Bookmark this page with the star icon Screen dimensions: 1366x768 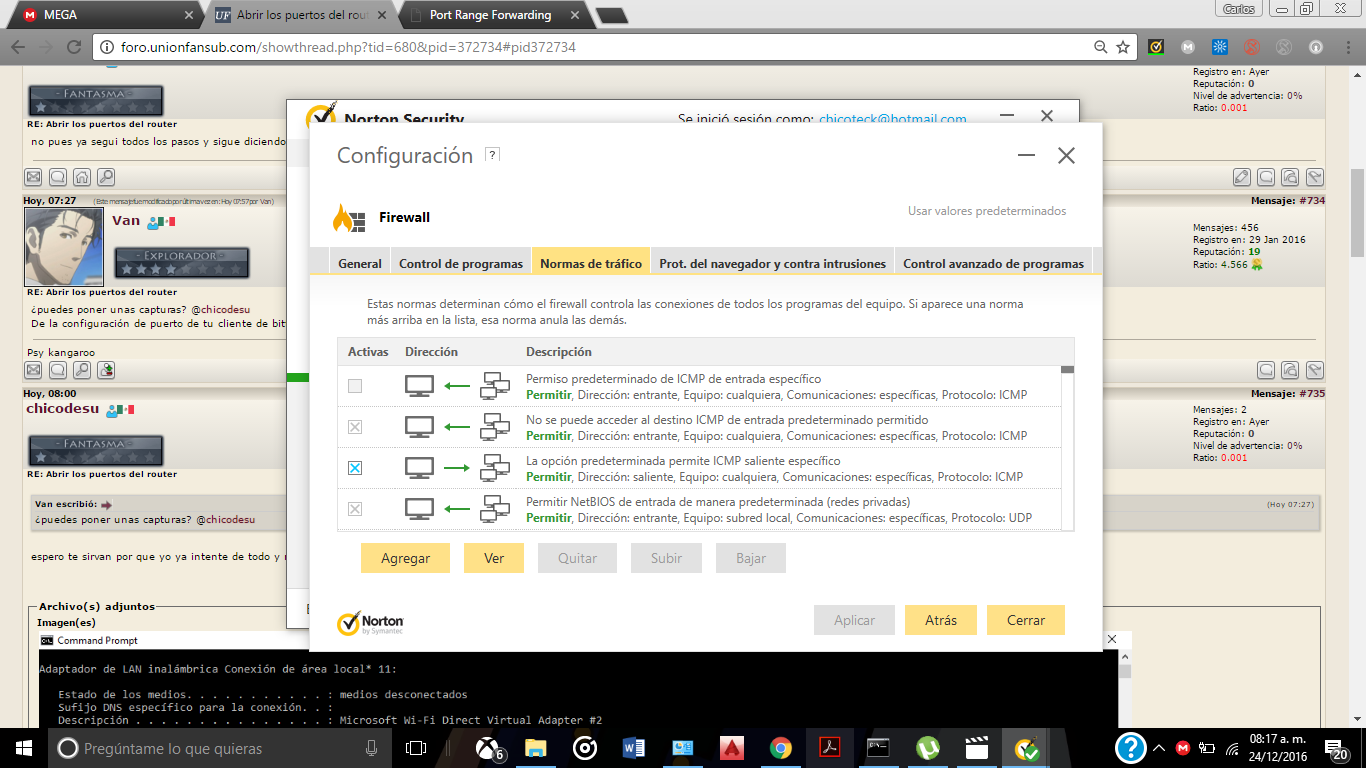(x=1123, y=47)
